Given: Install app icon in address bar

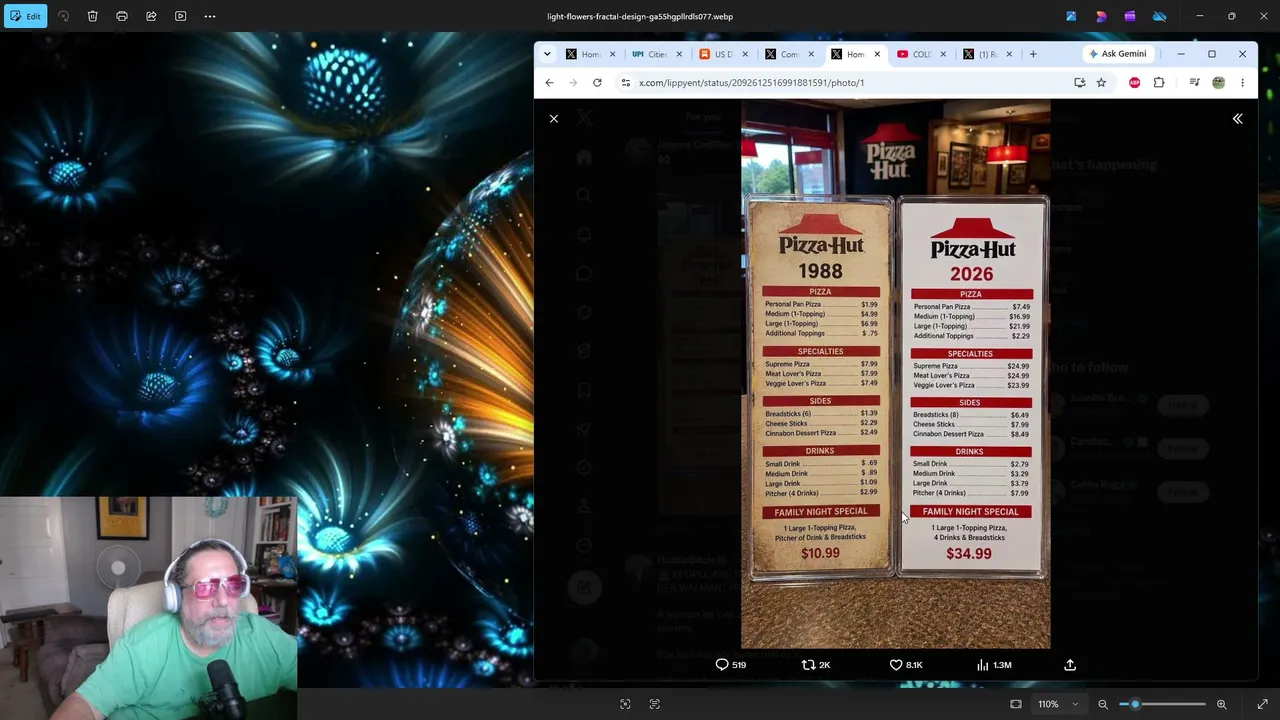Looking at the screenshot, I should click(1079, 83).
